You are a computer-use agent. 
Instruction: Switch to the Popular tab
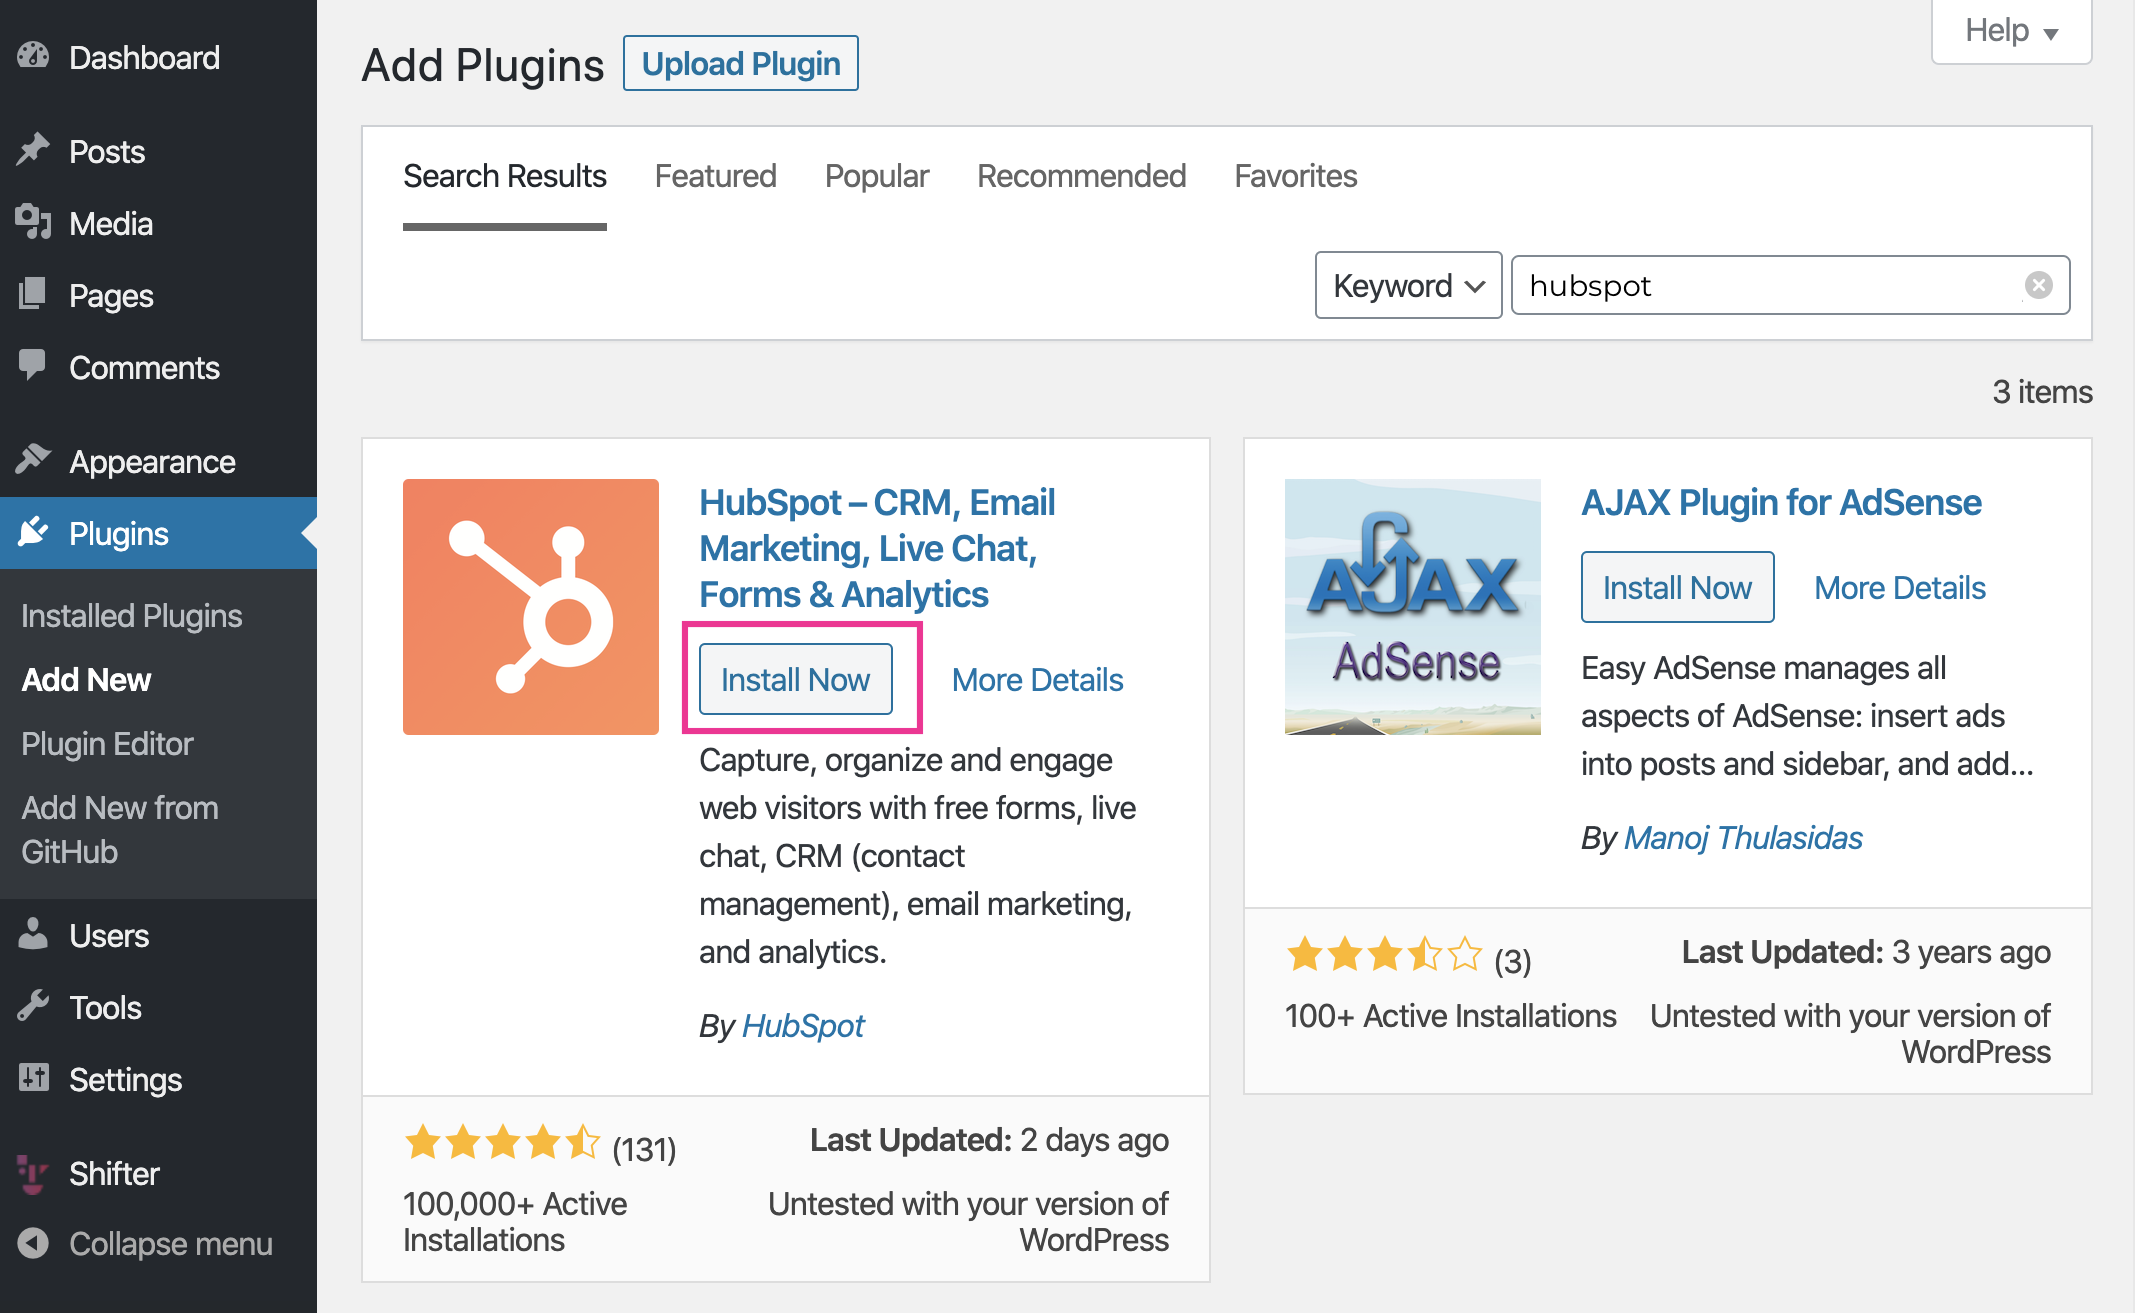coord(877,176)
